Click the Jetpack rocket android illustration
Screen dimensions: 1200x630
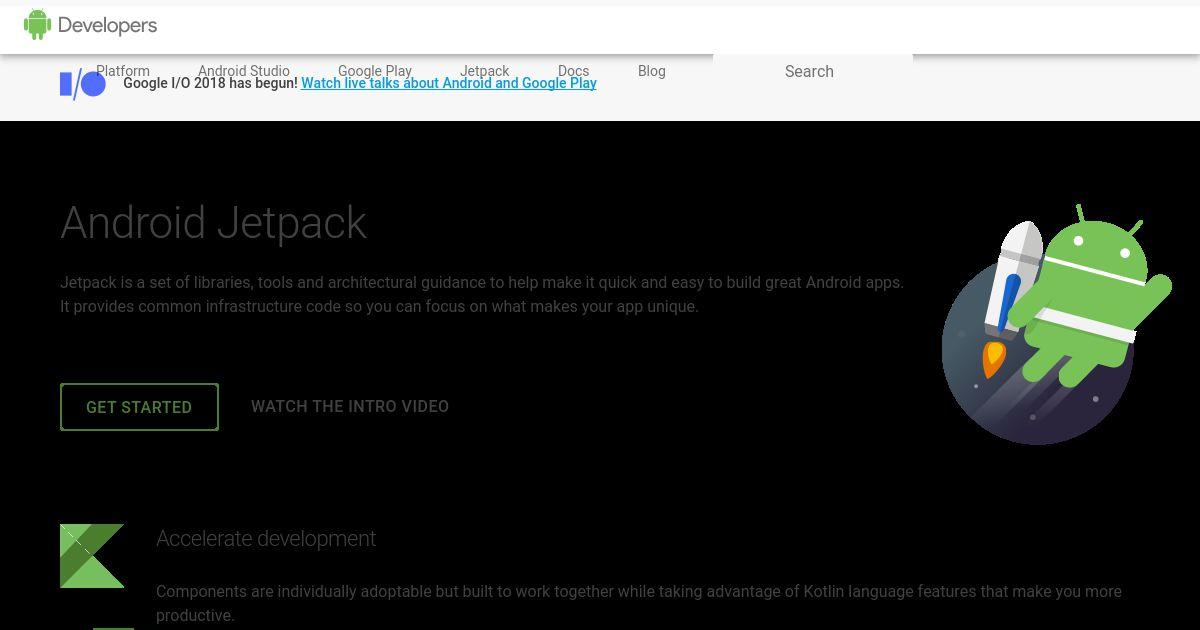click(1056, 324)
